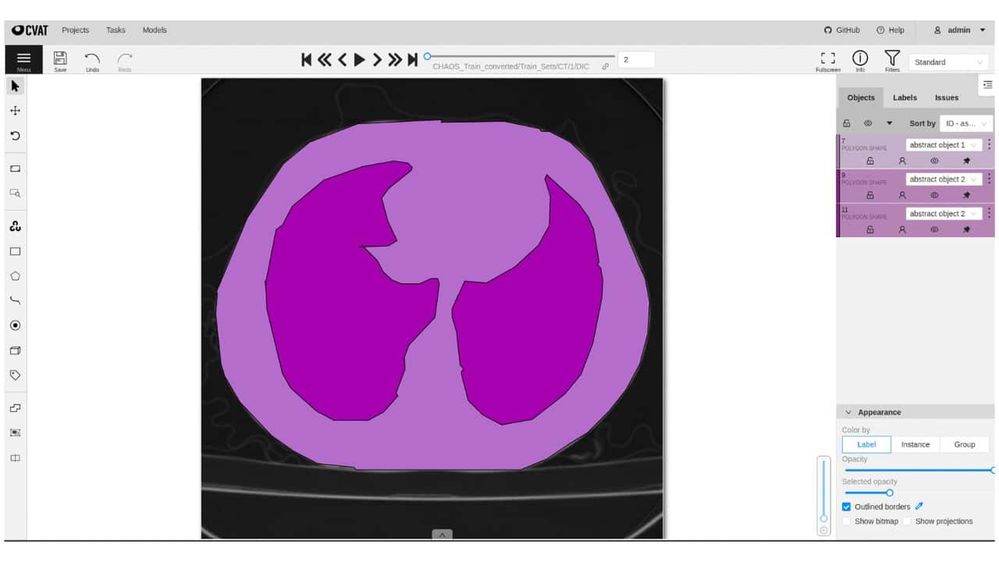
Task: Pin object 9 polygon shape
Action: [967, 196]
